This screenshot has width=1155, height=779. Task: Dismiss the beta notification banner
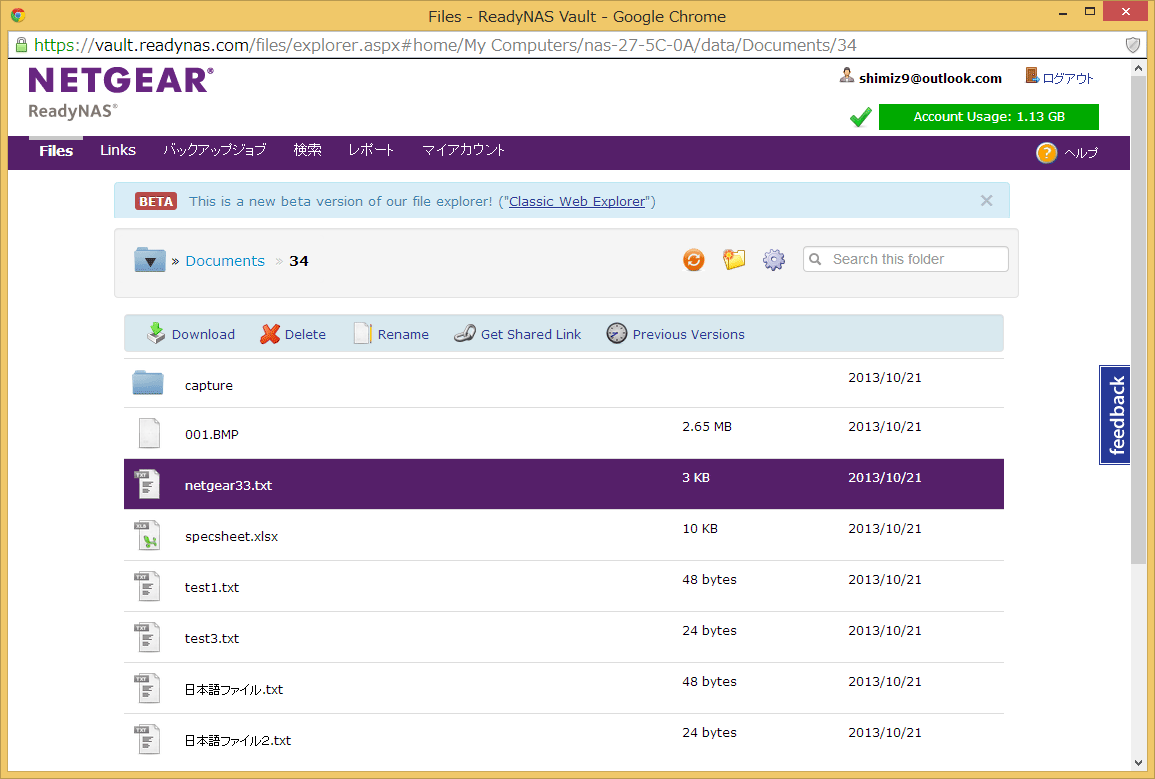[x=986, y=201]
